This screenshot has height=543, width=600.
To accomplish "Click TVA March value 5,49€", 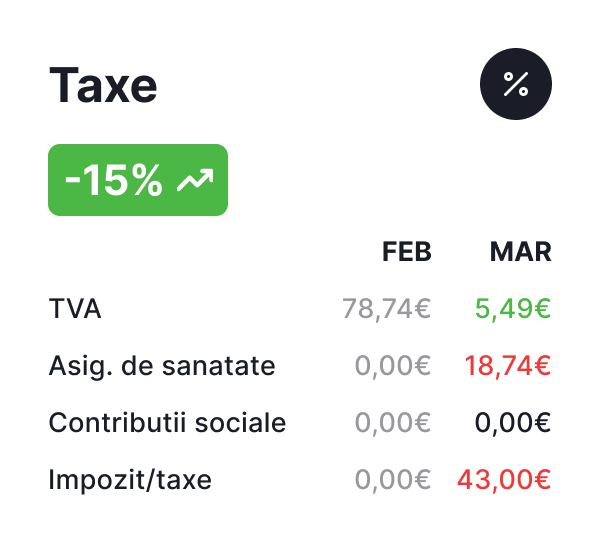I will [x=513, y=309].
